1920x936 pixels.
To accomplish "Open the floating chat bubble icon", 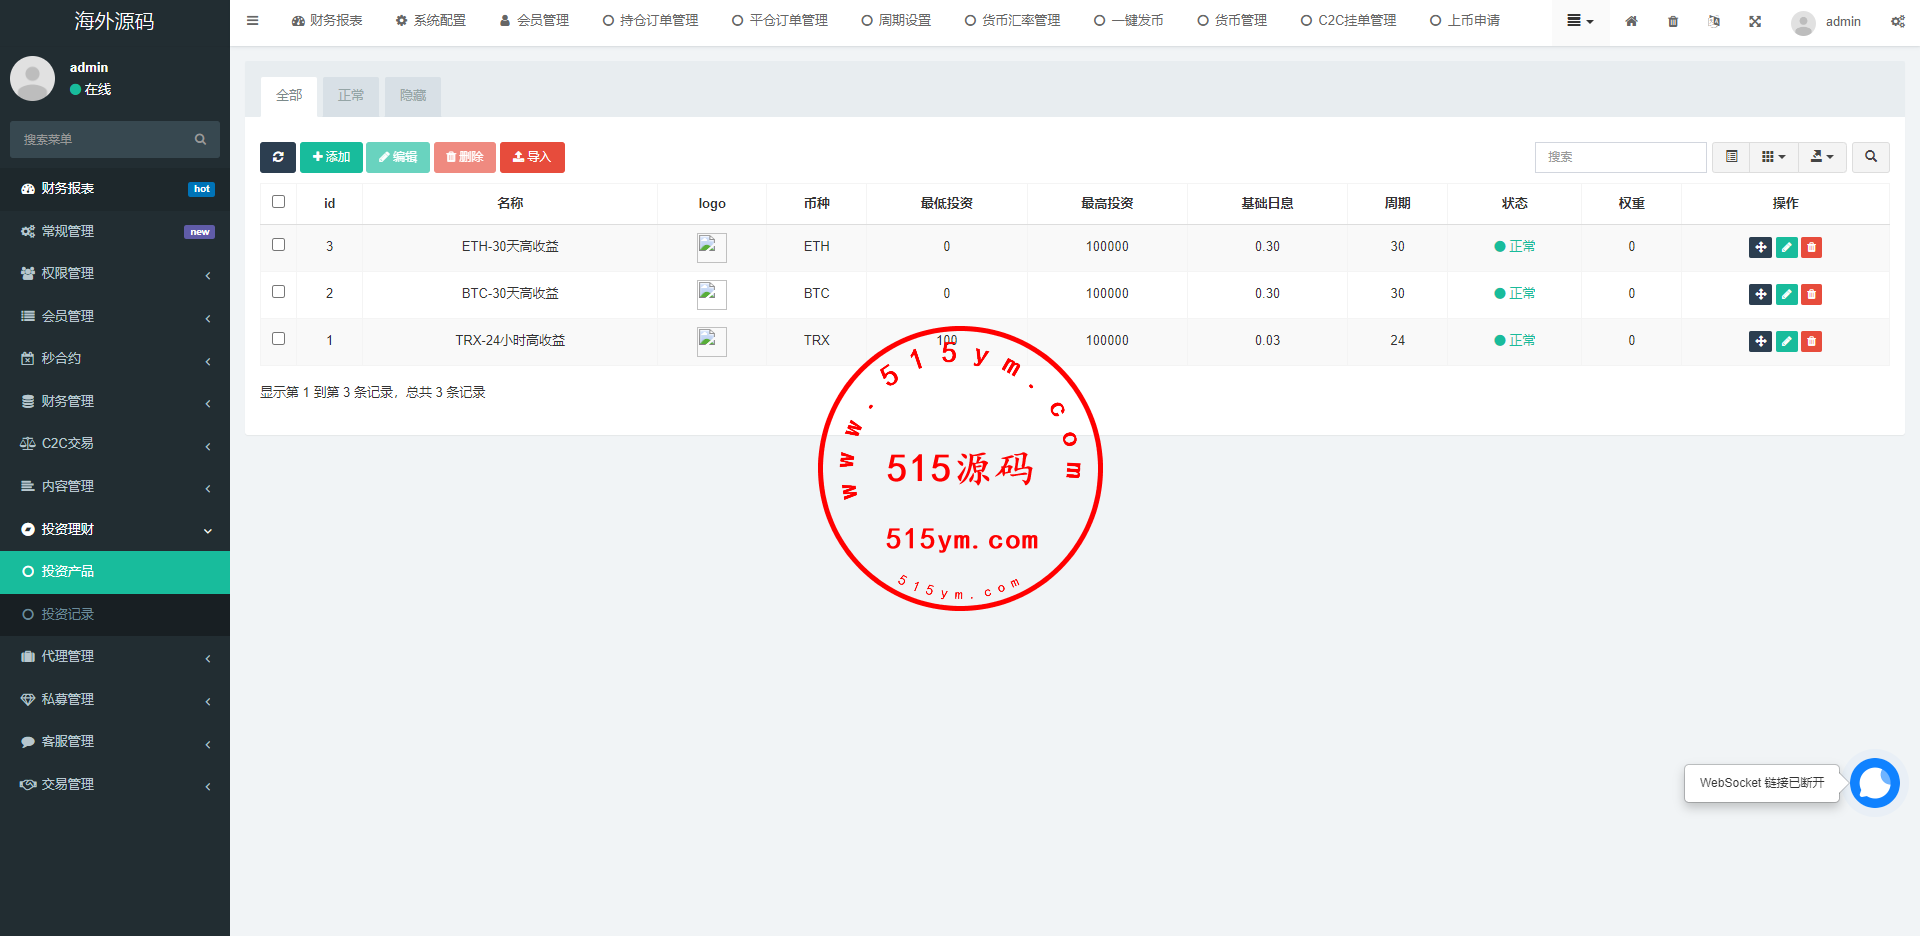I will point(1874,783).
